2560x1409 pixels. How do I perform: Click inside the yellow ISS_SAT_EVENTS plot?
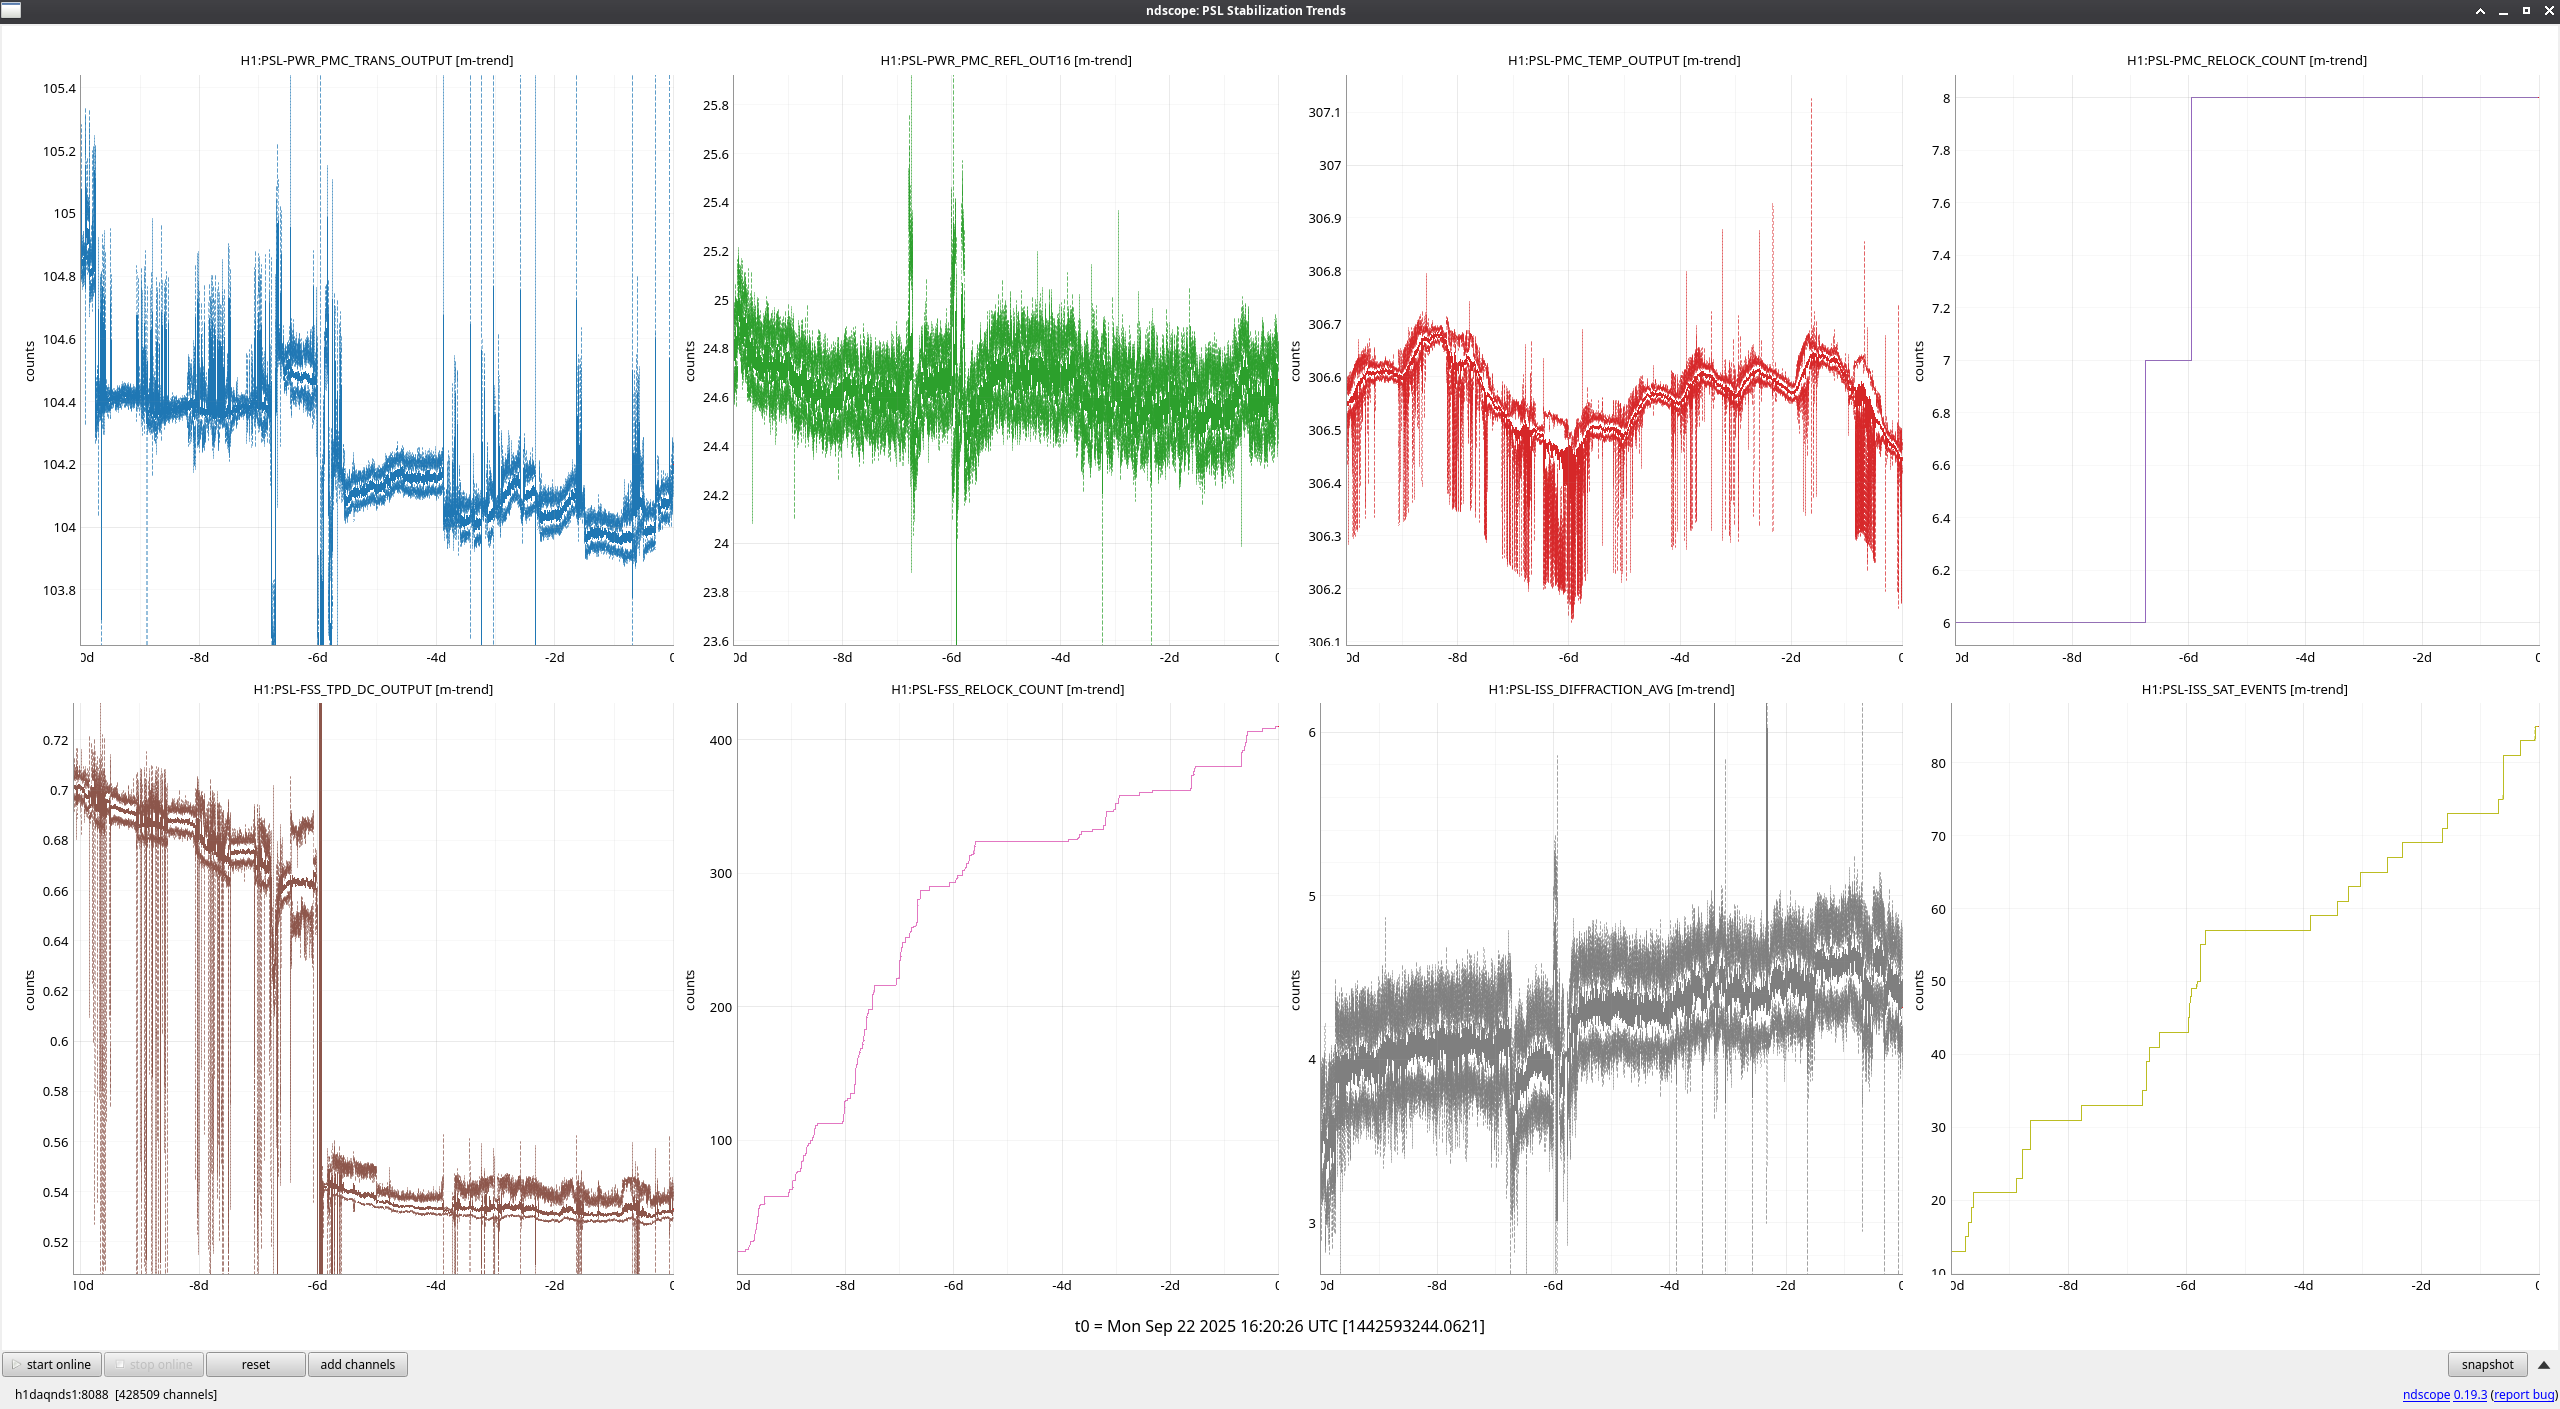(2244, 988)
